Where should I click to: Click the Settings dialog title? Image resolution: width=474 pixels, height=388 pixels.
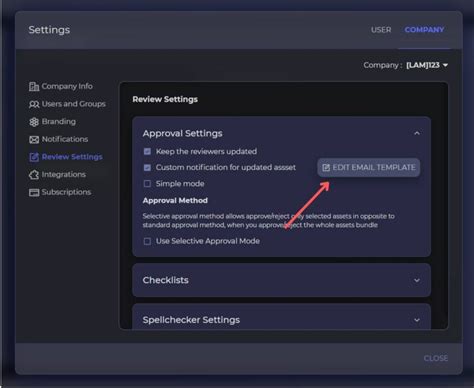click(49, 30)
